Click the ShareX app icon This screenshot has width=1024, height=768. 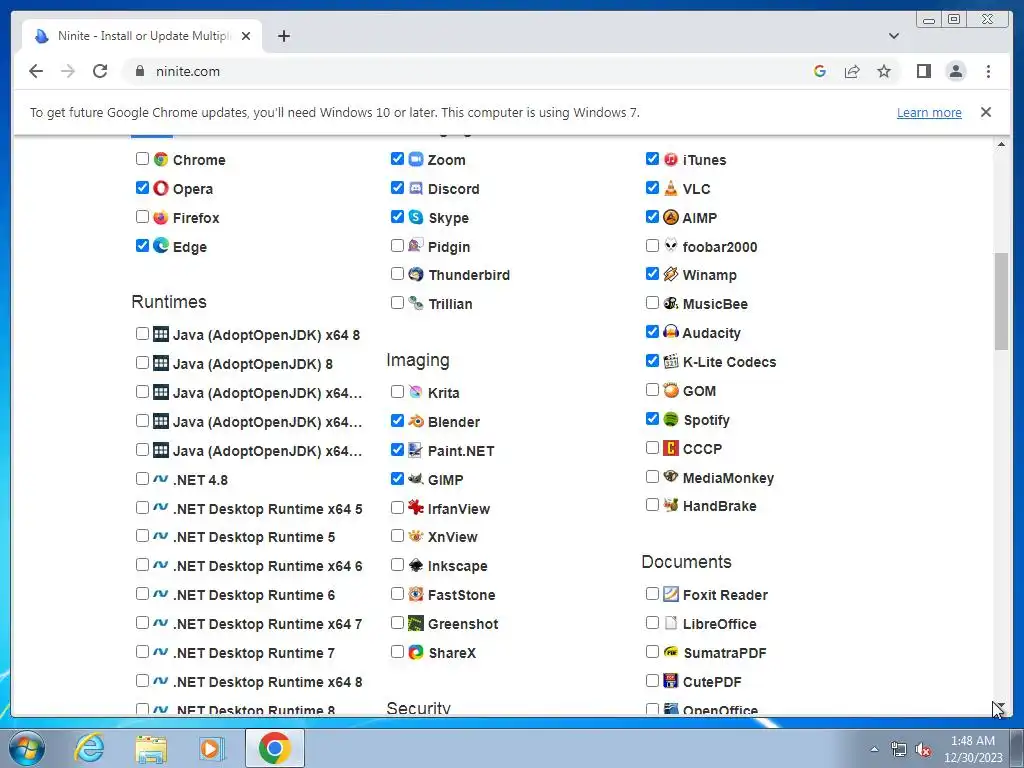point(416,652)
